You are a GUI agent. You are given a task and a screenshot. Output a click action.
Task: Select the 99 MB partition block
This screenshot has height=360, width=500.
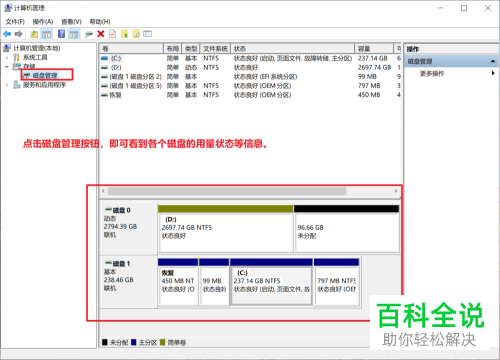[x=214, y=282]
